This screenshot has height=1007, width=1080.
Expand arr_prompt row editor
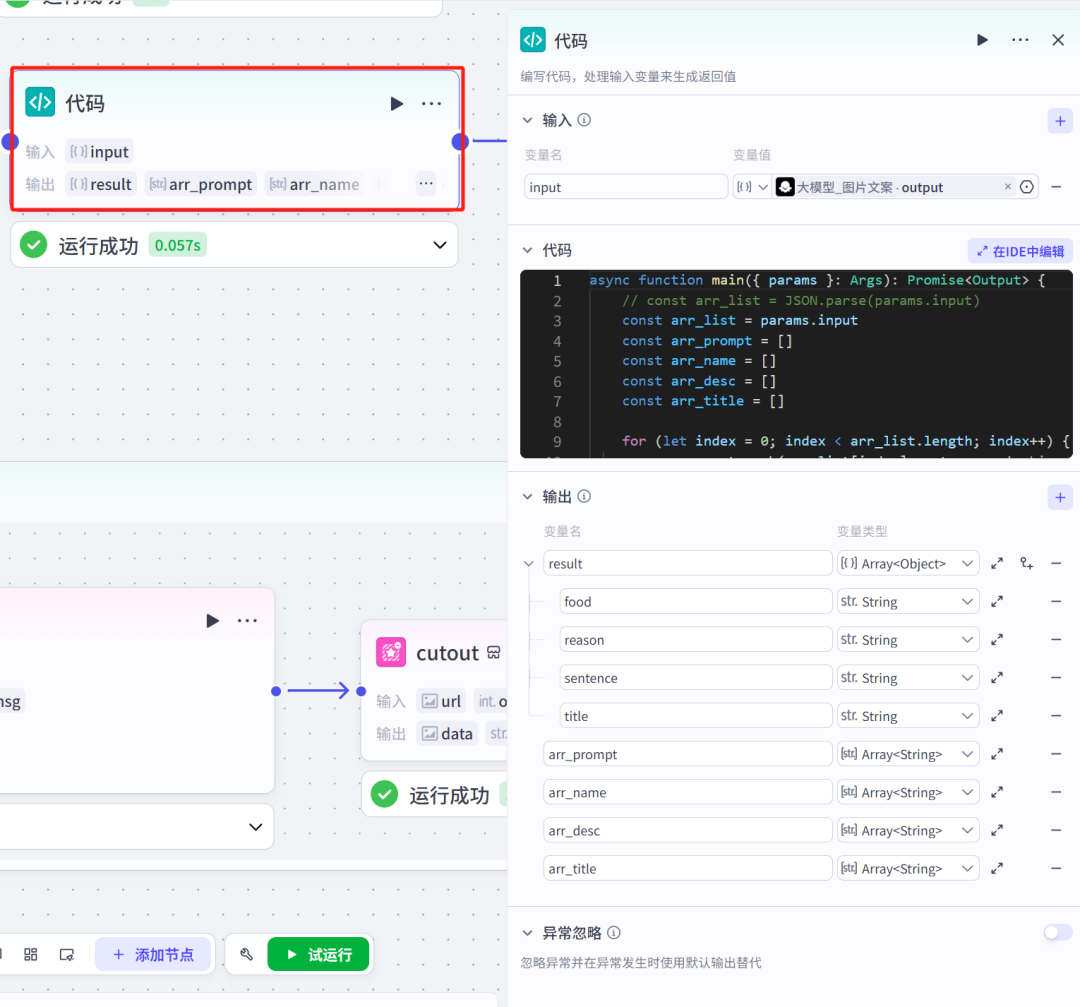[997, 754]
